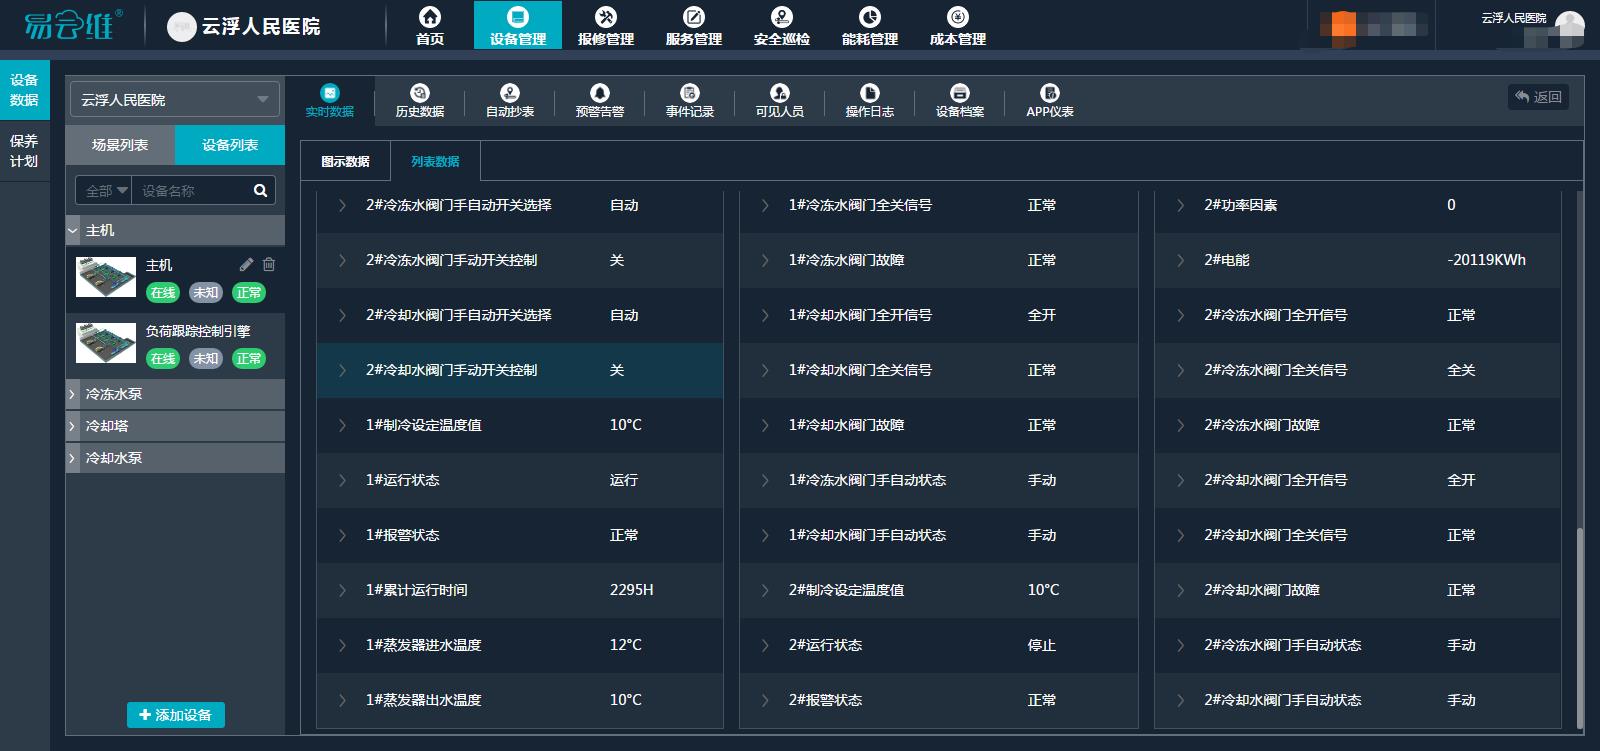The height and width of the screenshot is (751, 1600).
Task: Click the 设备名称 search input field
Action: (190, 191)
